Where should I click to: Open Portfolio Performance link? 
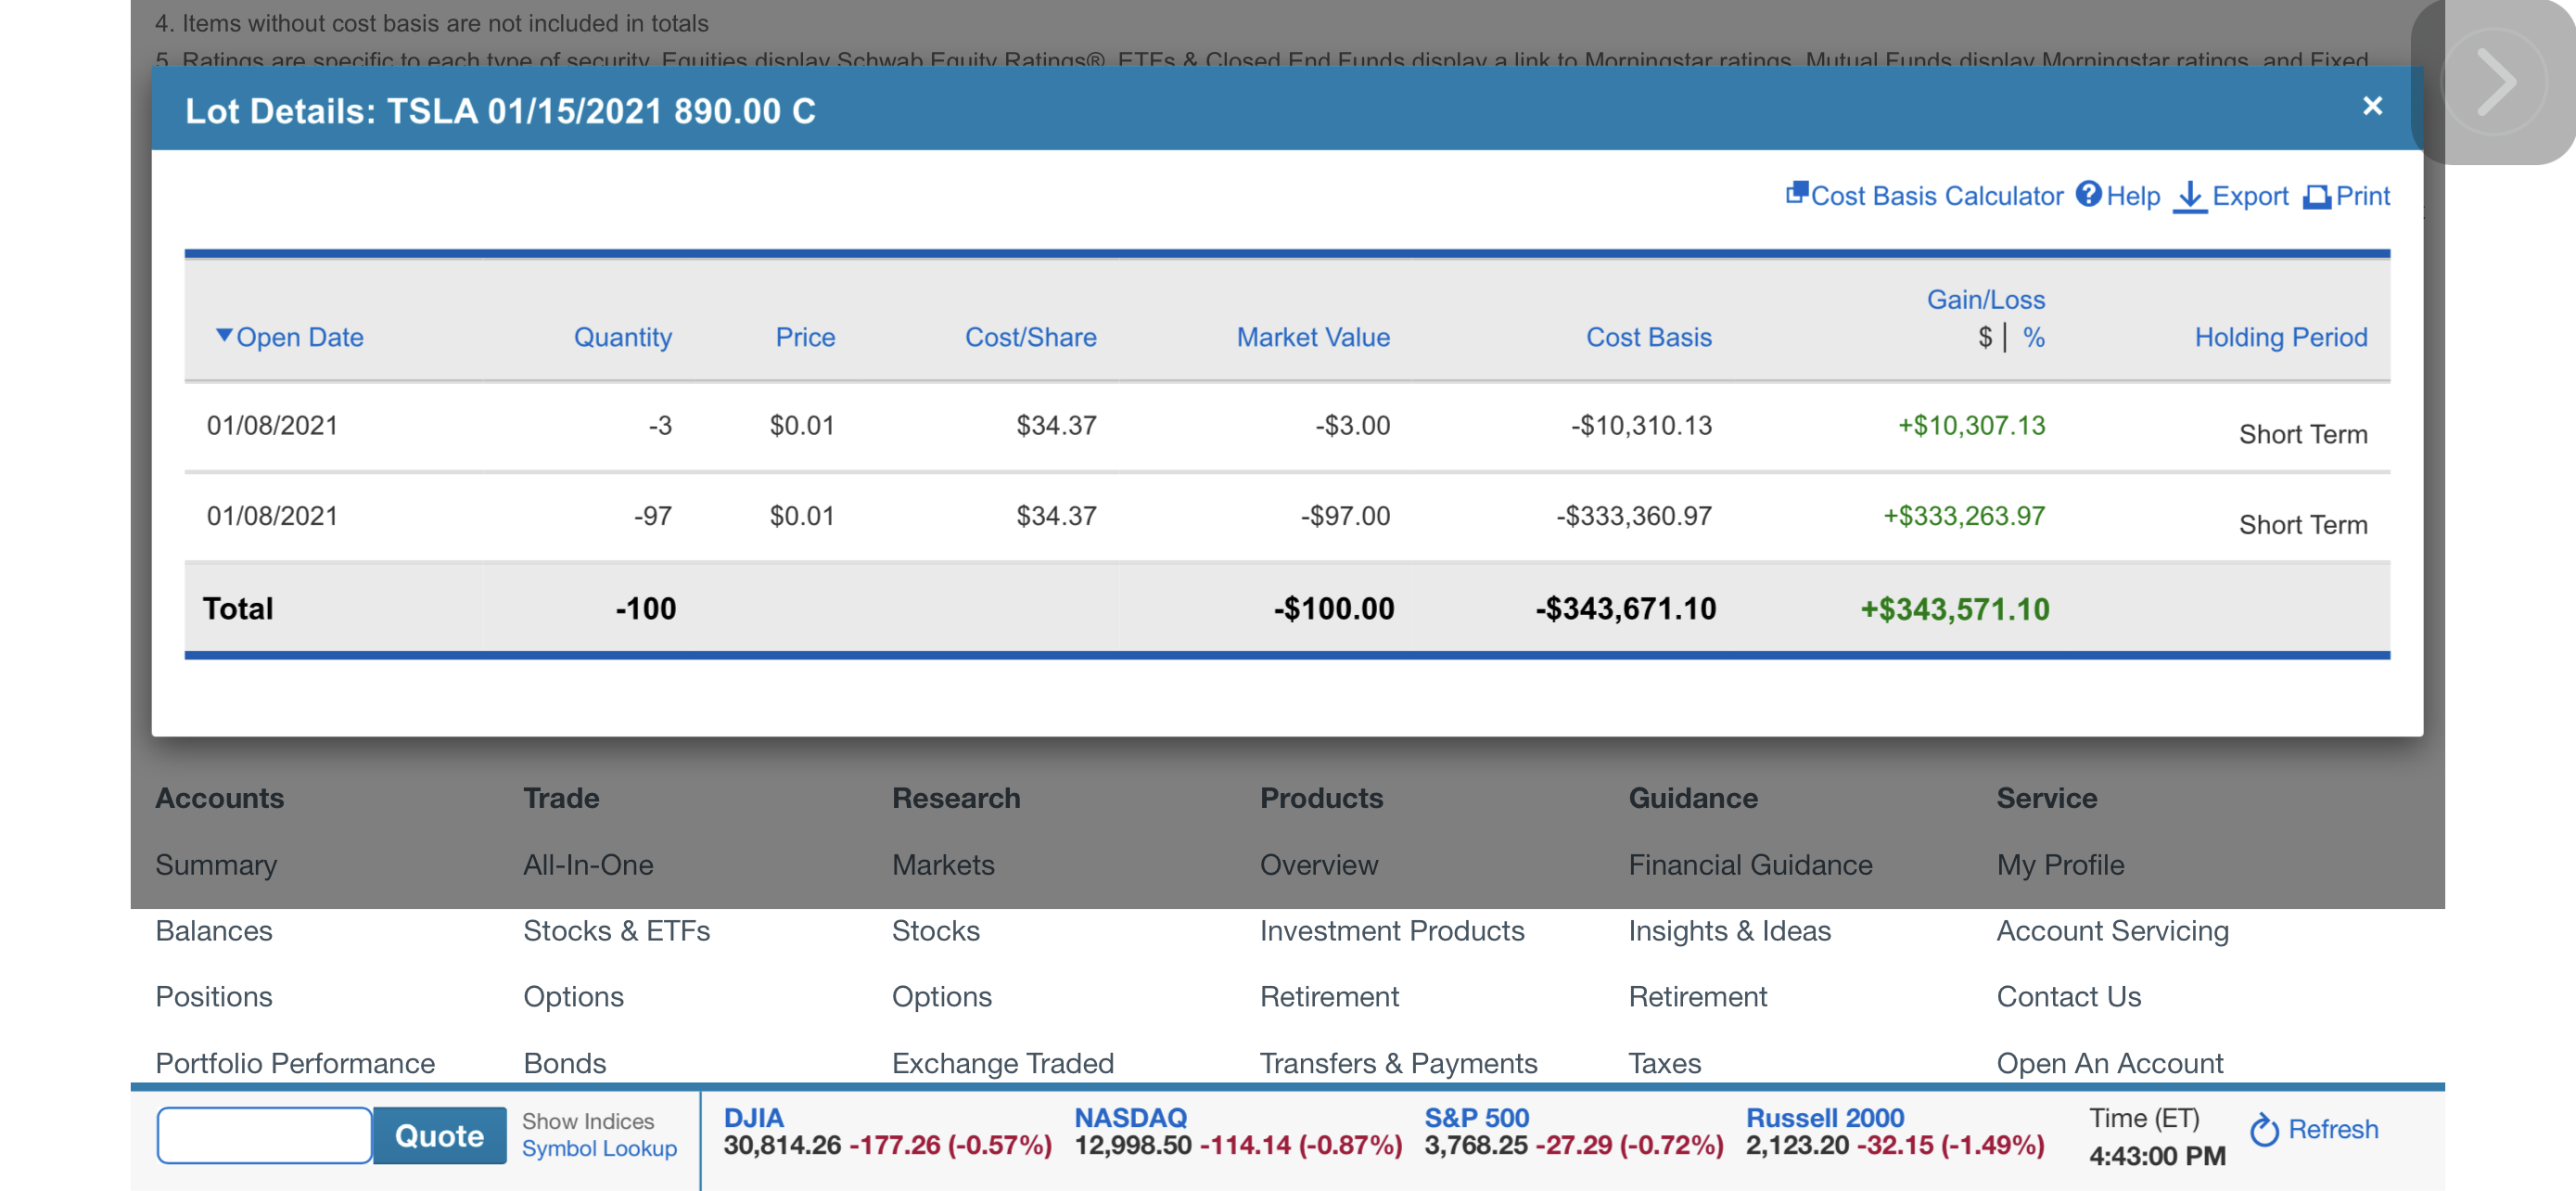click(x=295, y=1062)
